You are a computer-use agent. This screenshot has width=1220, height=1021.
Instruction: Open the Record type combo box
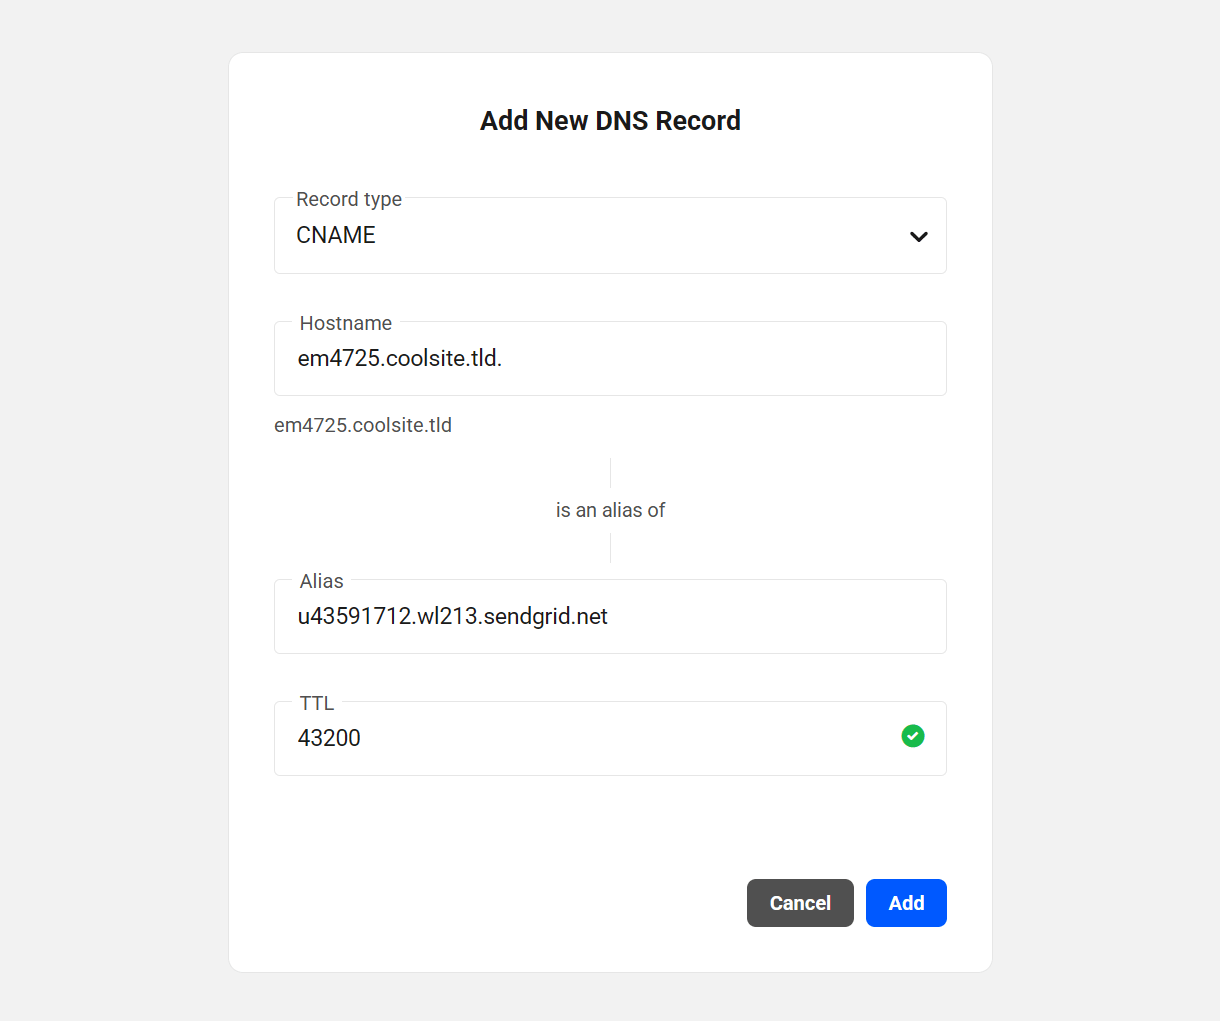pos(610,236)
